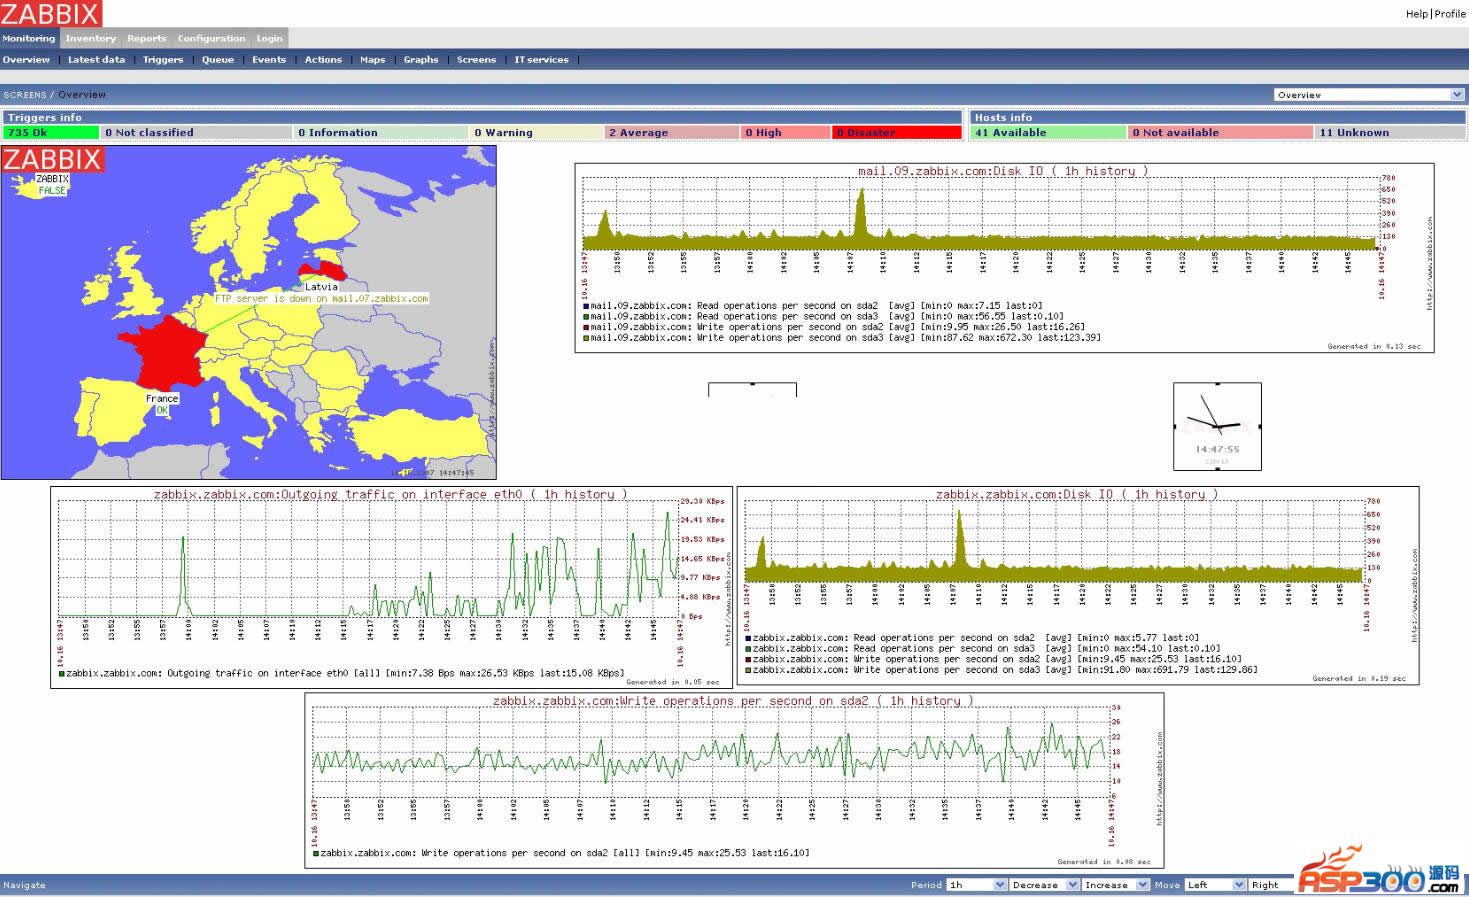Click the FTP server down label on map
Image resolution: width=1469 pixels, height=897 pixels.
[321, 298]
